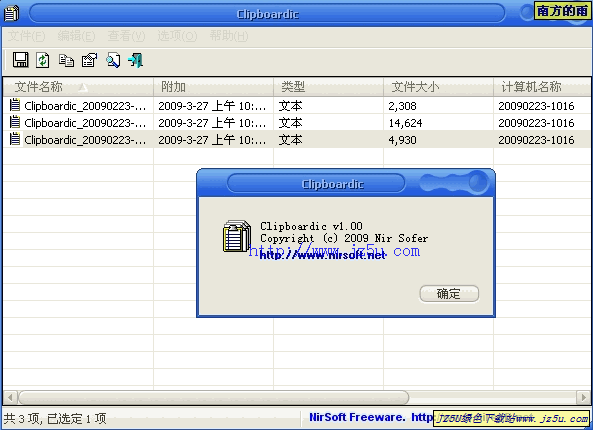This screenshot has height=430, width=593.
Task: Click the 文本 type cell in the 2,308 row
Action: (290, 106)
